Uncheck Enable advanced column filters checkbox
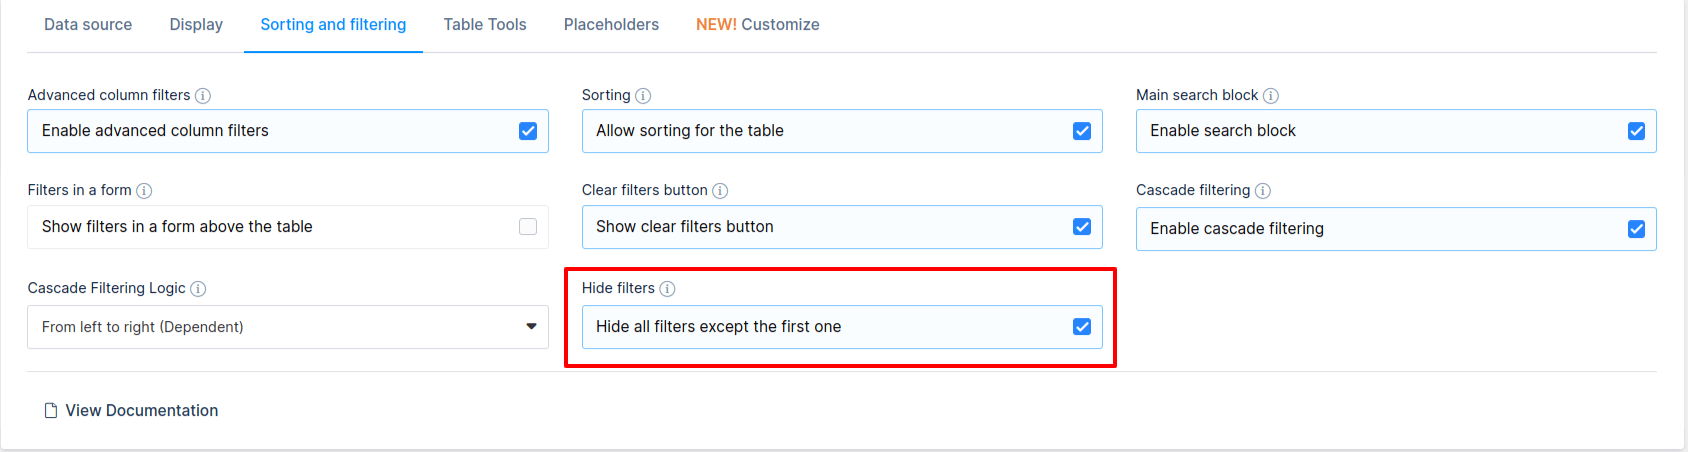The height and width of the screenshot is (452, 1688). 528,131
